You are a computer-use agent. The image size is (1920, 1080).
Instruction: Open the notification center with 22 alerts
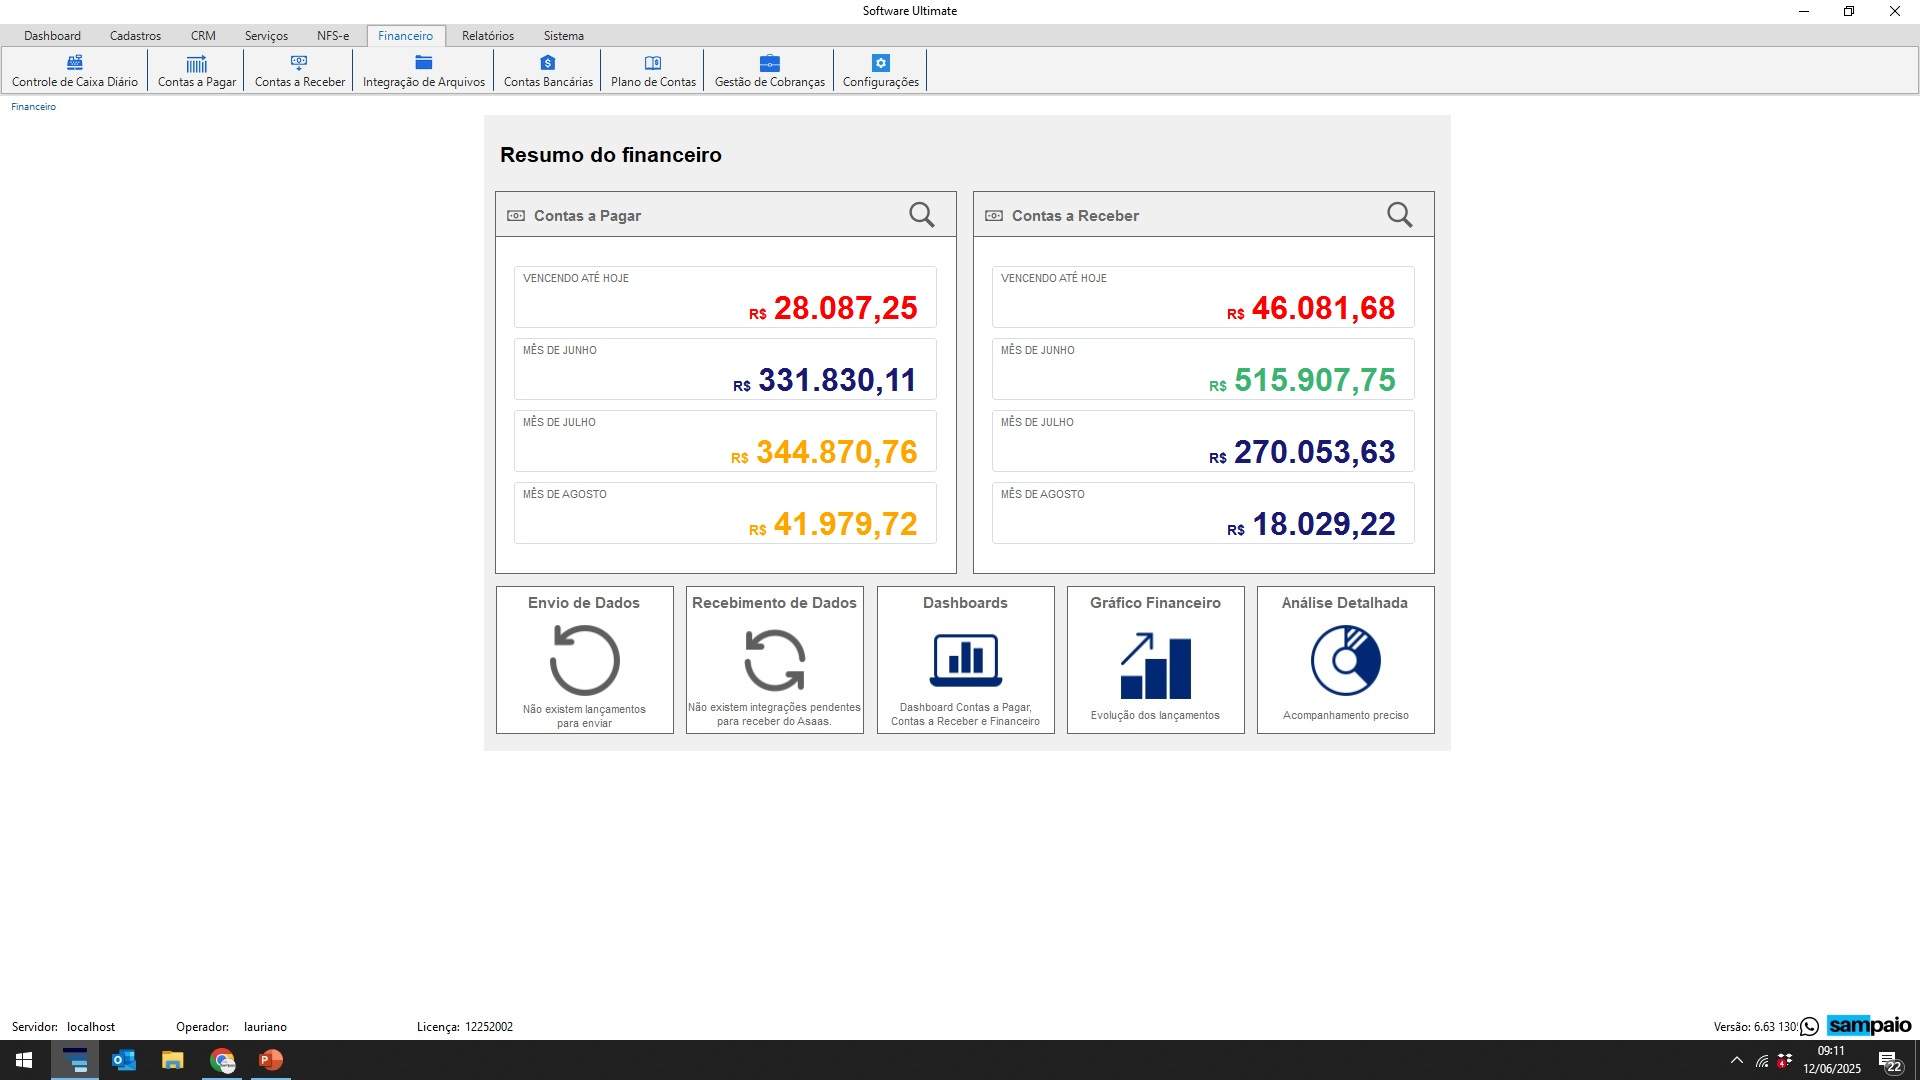tap(1889, 1061)
